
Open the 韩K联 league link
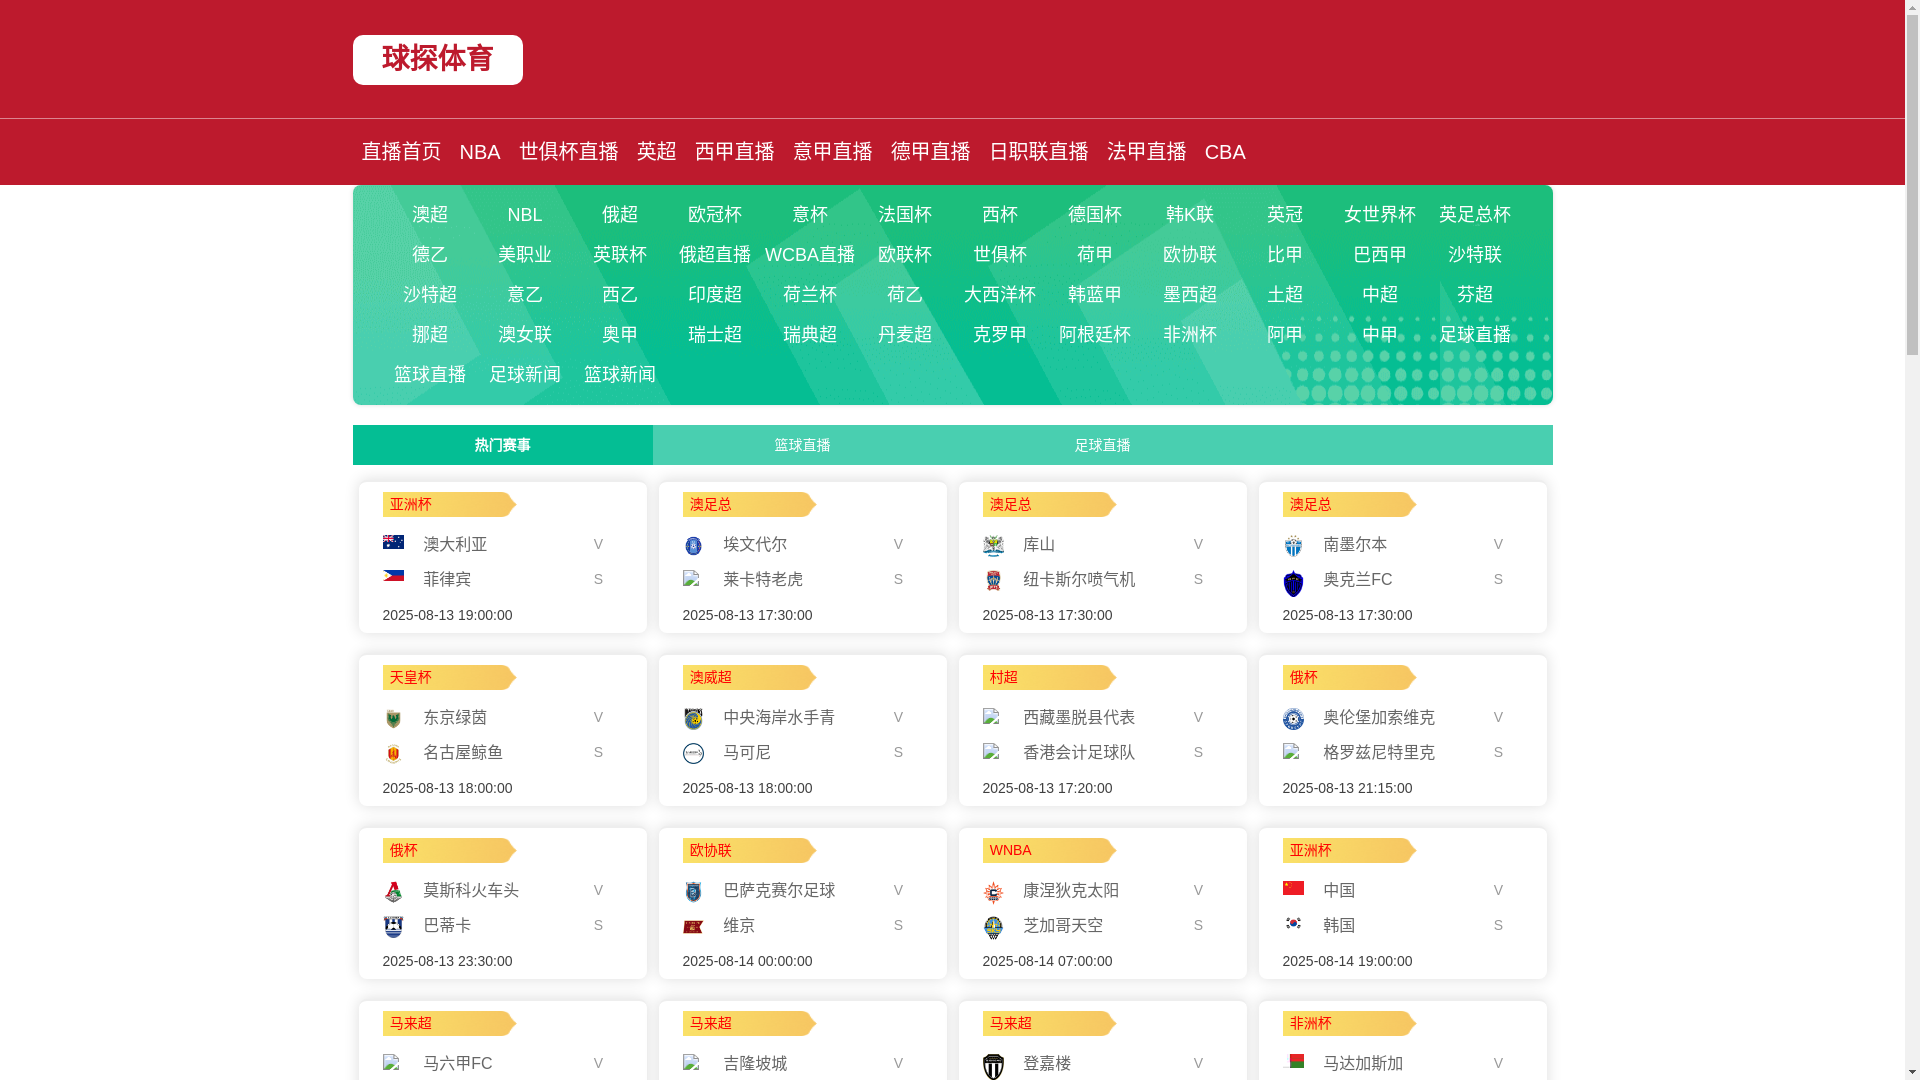point(1190,214)
